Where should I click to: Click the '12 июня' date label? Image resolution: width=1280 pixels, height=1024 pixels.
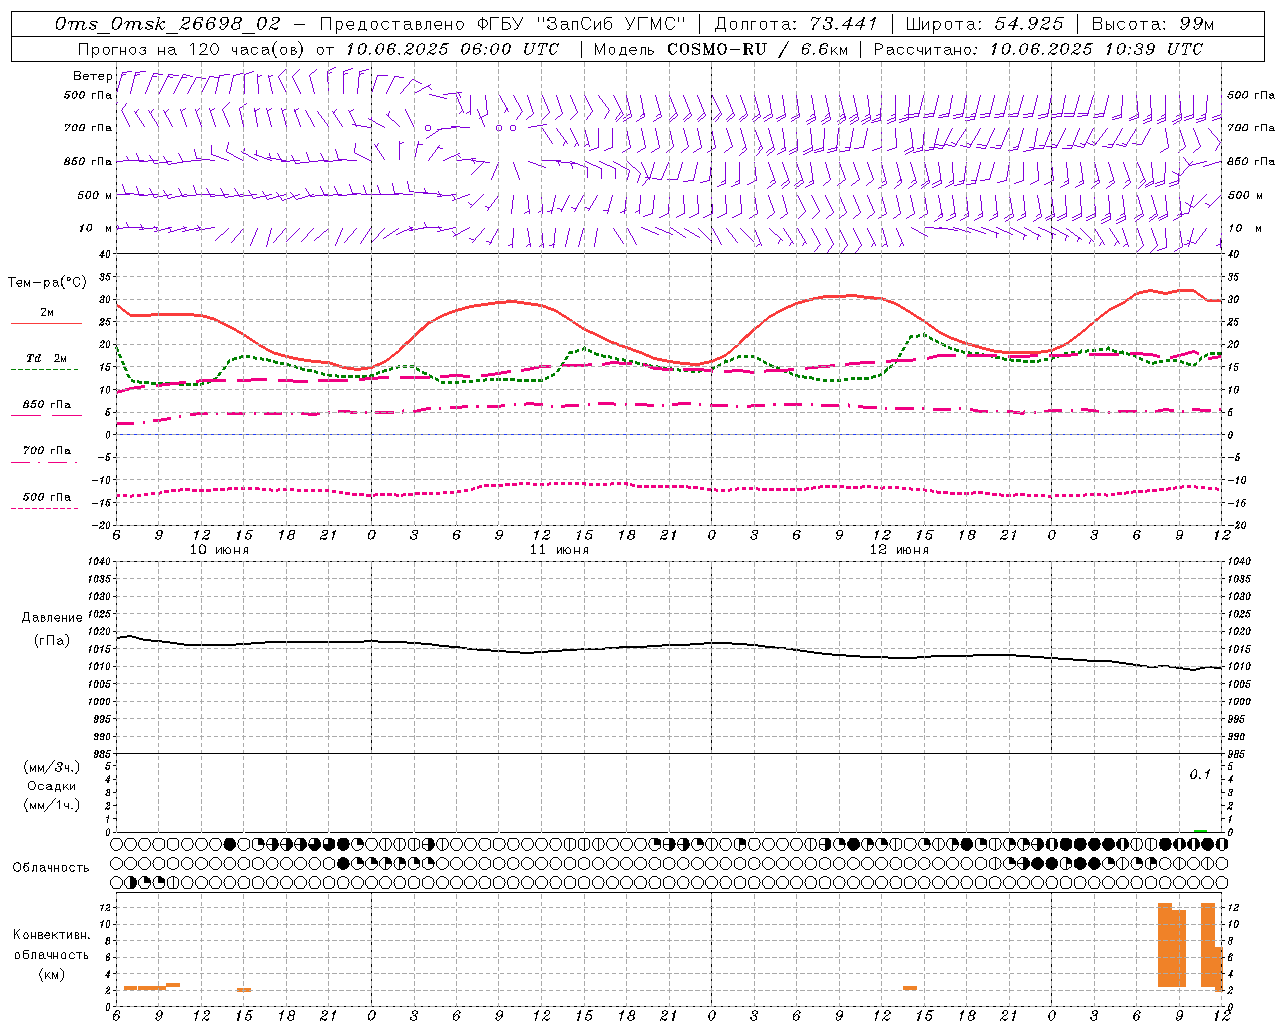[899, 549]
